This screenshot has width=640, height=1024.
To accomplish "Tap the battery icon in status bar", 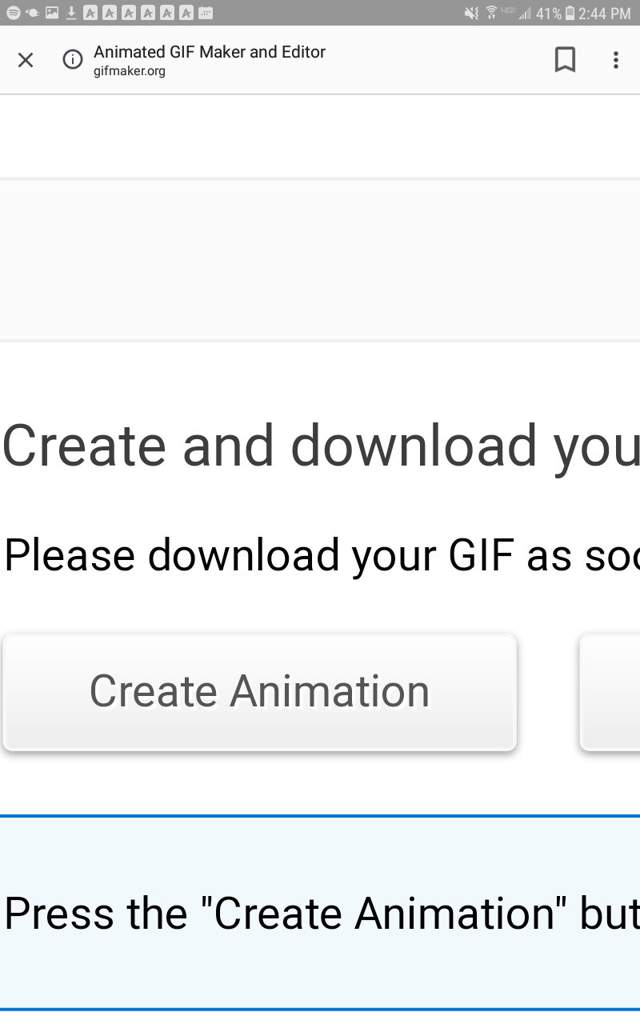I will click(569, 13).
